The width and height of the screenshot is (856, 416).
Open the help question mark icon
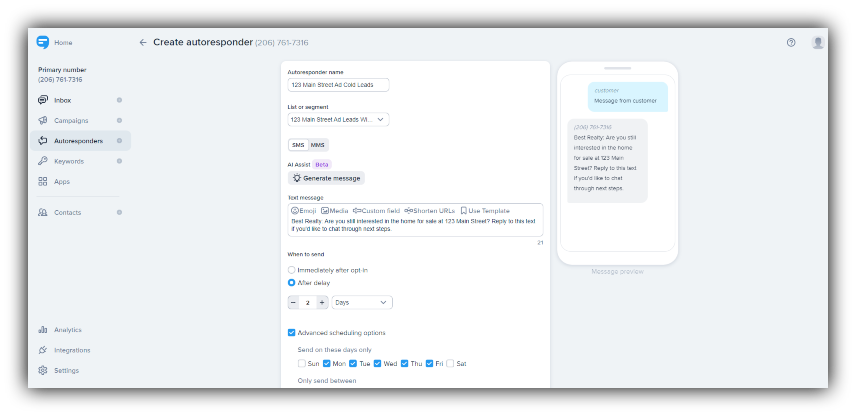coord(791,43)
